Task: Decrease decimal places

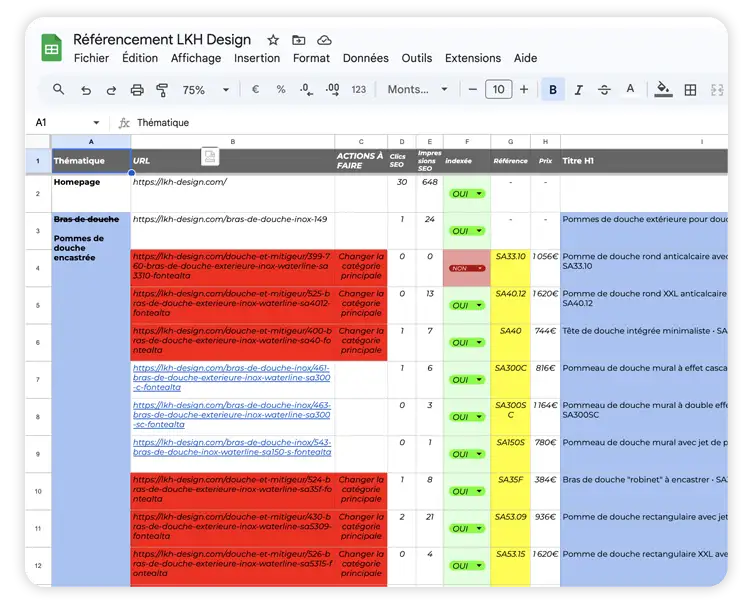Action: (x=306, y=89)
